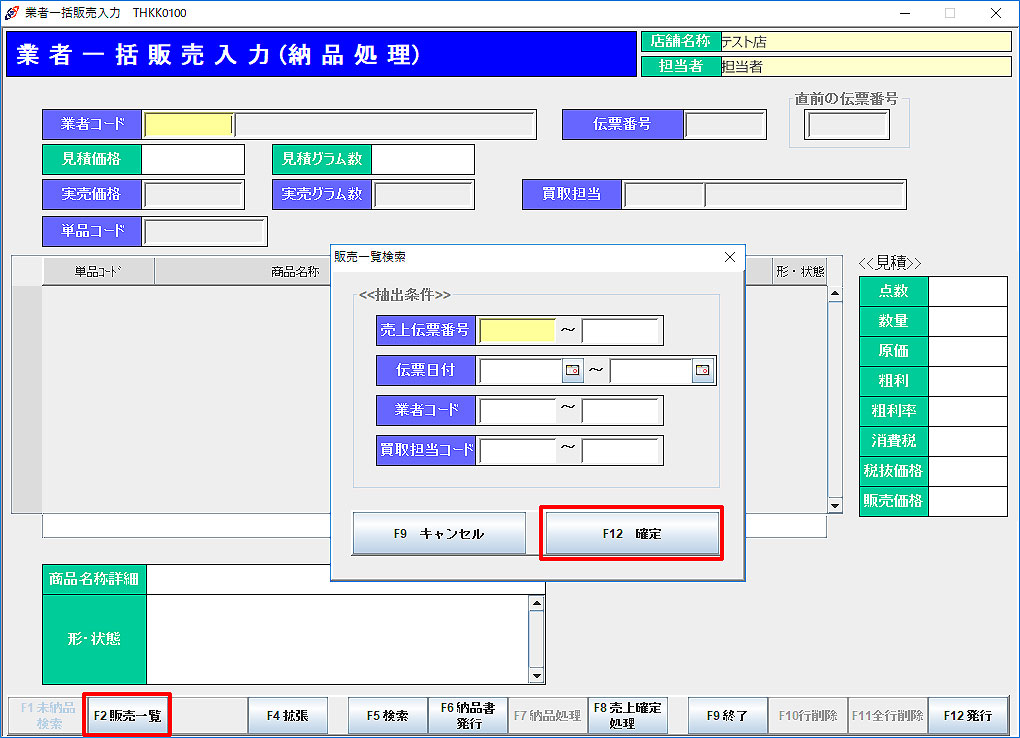The height and width of the screenshot is (738, 1020).
Task: Open end date calendar picker for 伝票日付
Action: coord(702,371)
